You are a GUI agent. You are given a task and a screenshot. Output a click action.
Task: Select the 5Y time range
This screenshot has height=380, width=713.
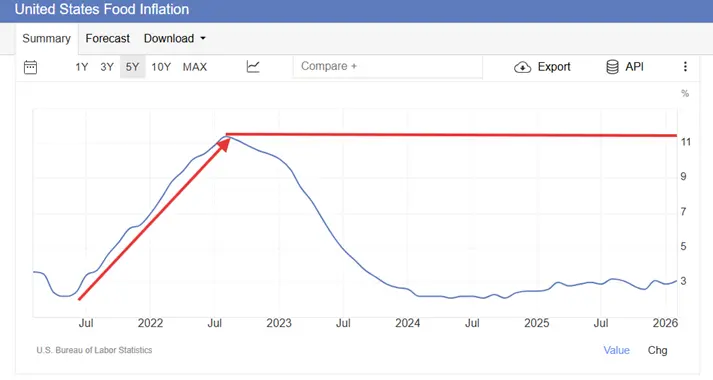tap(132, 67)
